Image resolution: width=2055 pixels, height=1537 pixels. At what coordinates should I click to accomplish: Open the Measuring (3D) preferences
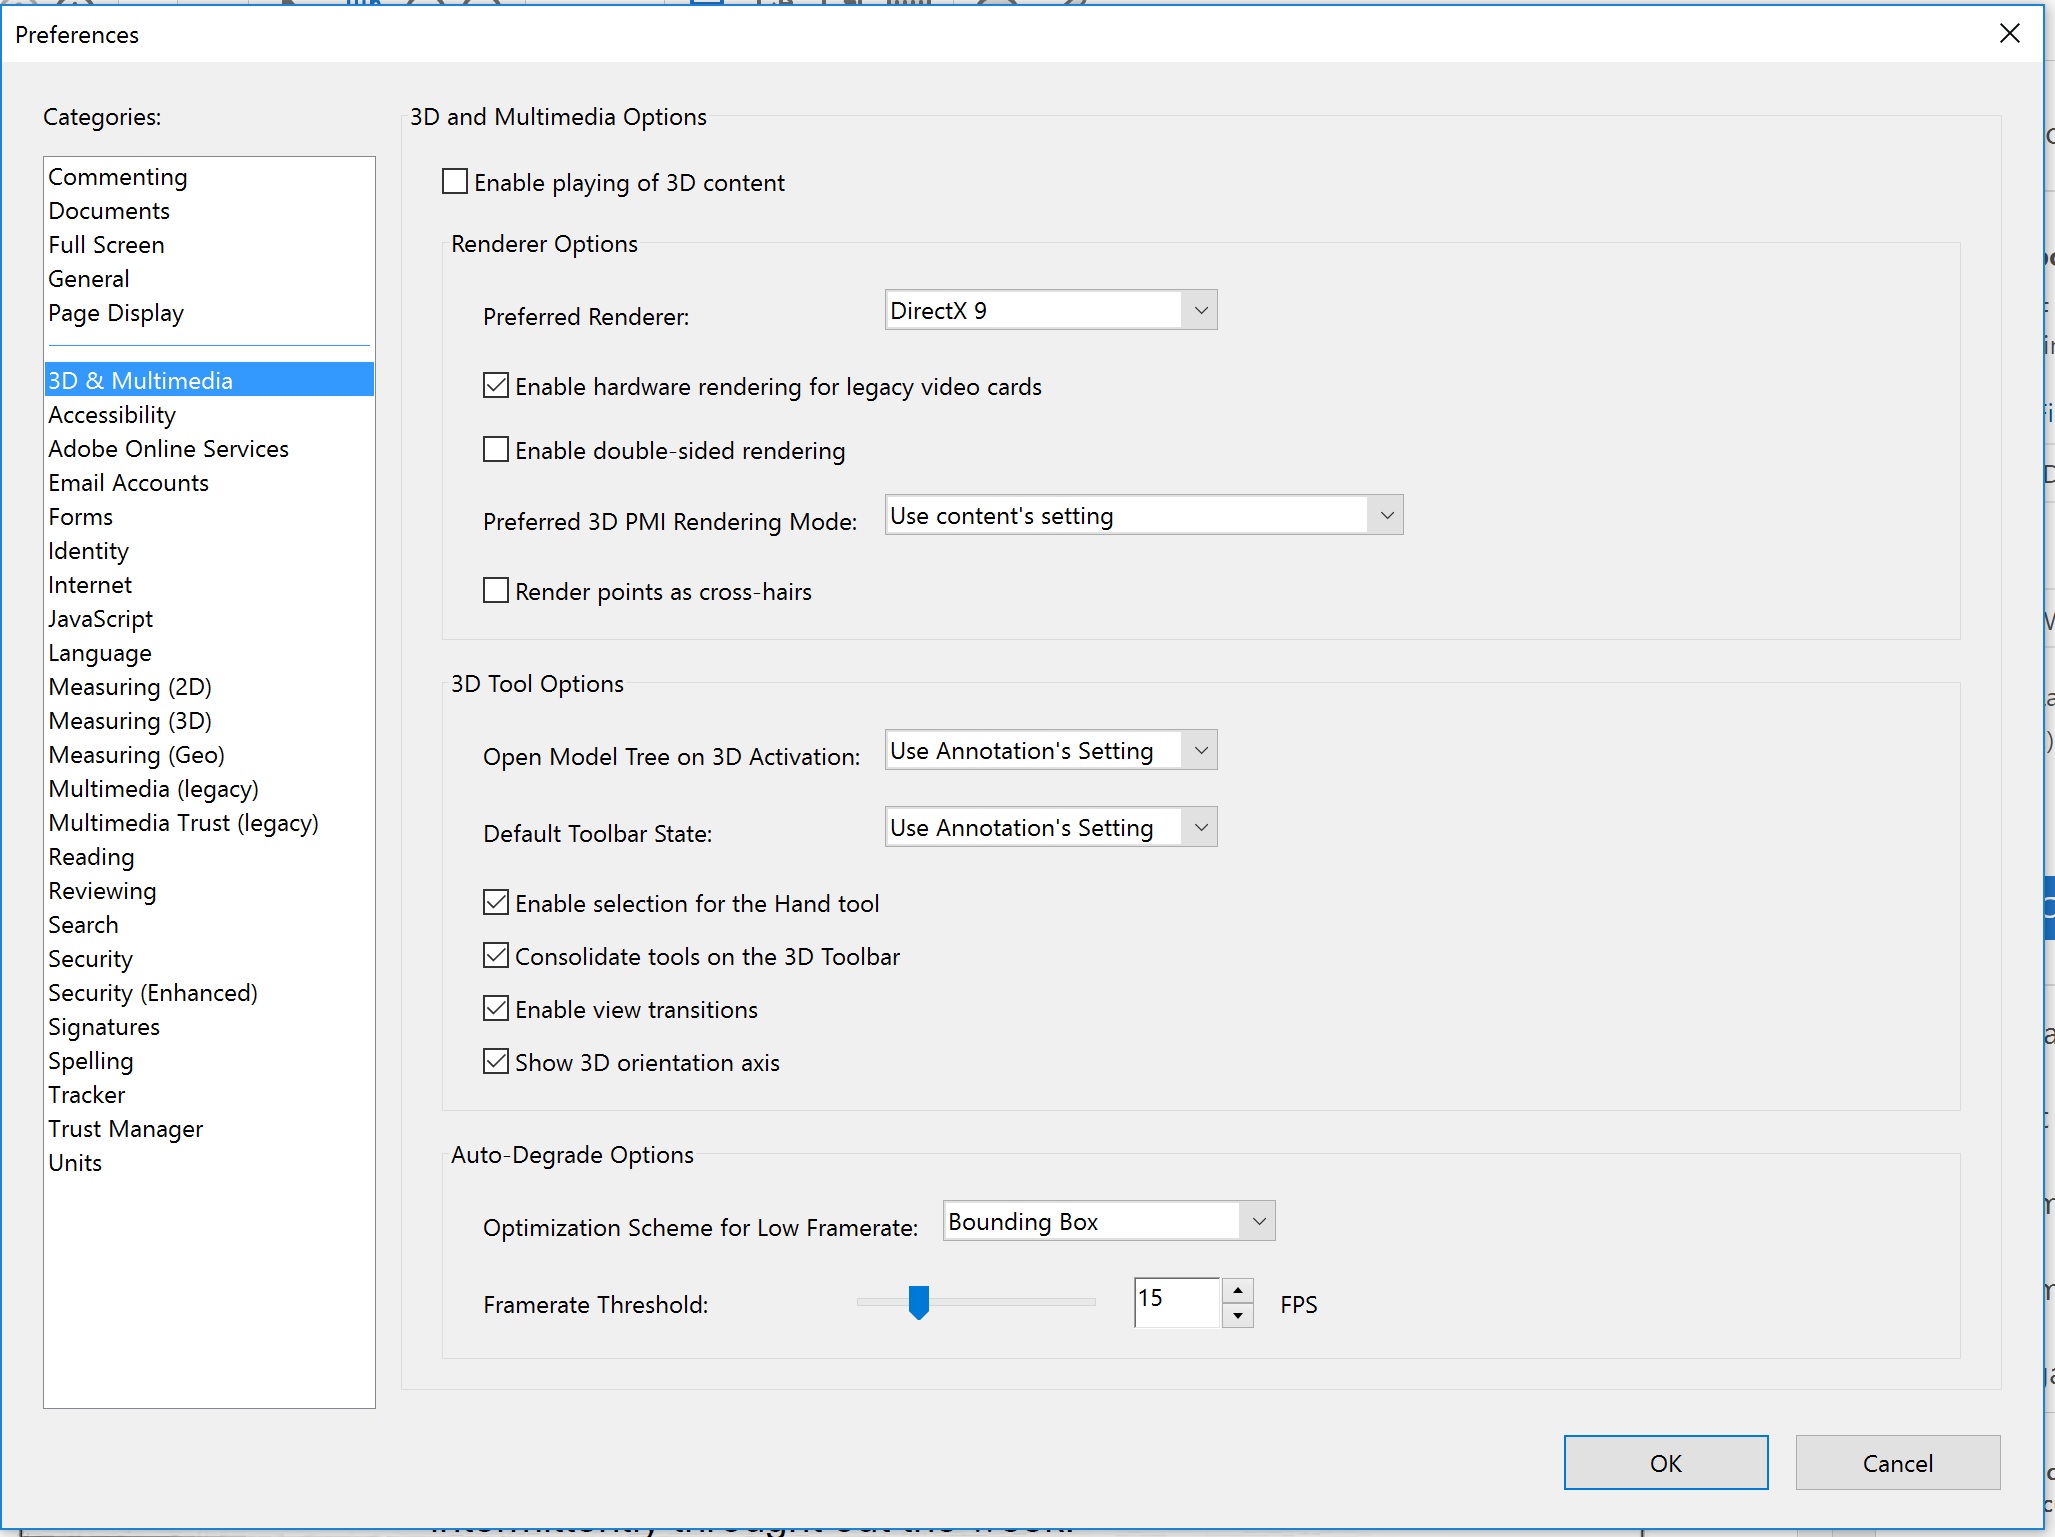click(x=129, y=720)
